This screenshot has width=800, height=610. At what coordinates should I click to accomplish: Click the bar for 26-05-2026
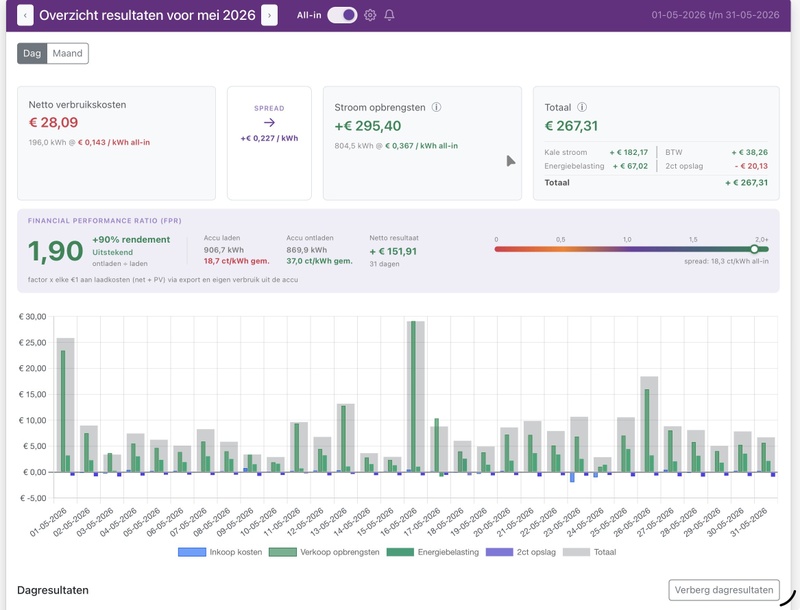click(649, 424)
